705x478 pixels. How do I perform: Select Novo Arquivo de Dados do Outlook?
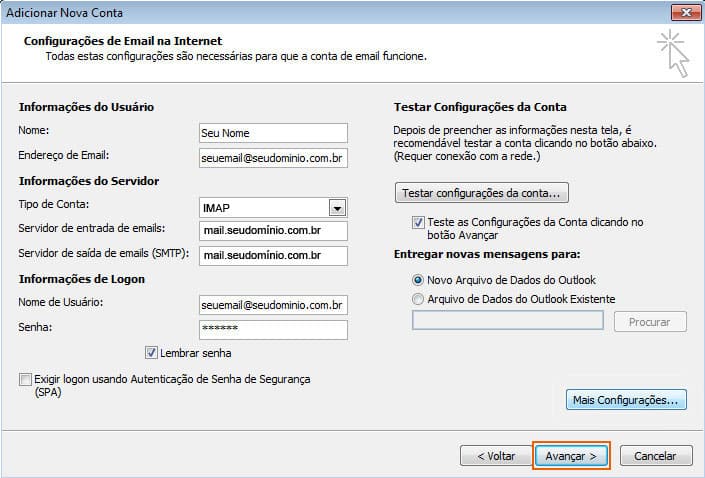[418, 280]
